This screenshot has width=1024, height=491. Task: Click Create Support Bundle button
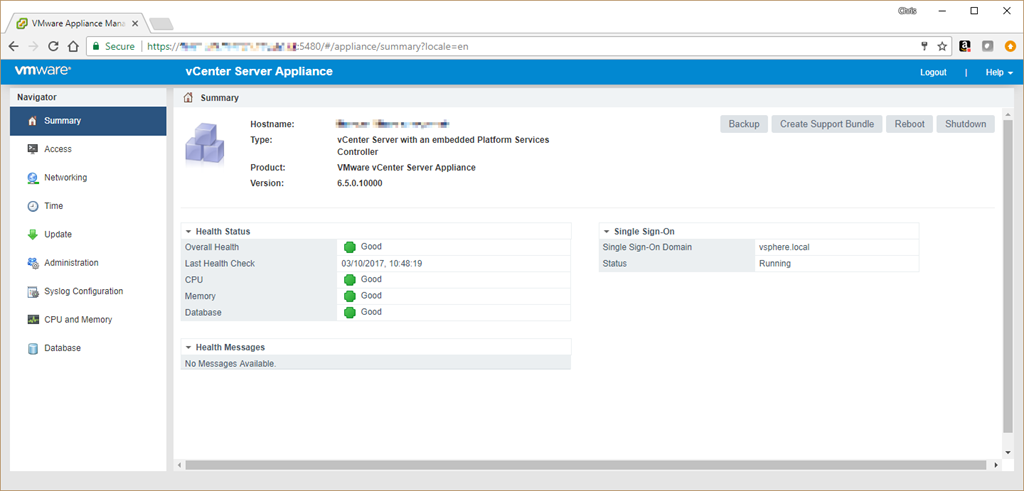pyautogui.click(x=827, y=124)
